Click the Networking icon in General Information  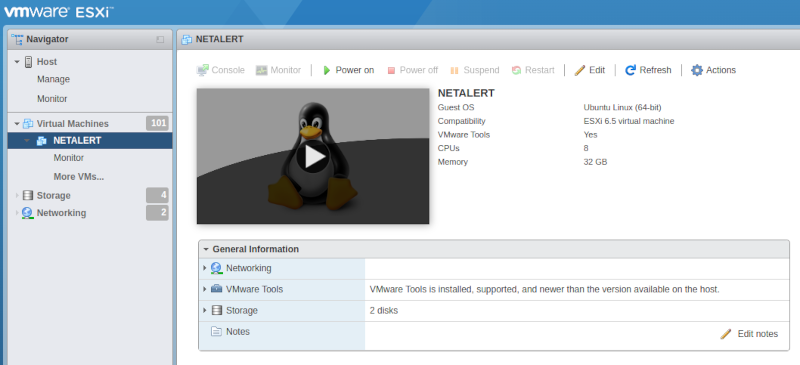pos(216,268)
